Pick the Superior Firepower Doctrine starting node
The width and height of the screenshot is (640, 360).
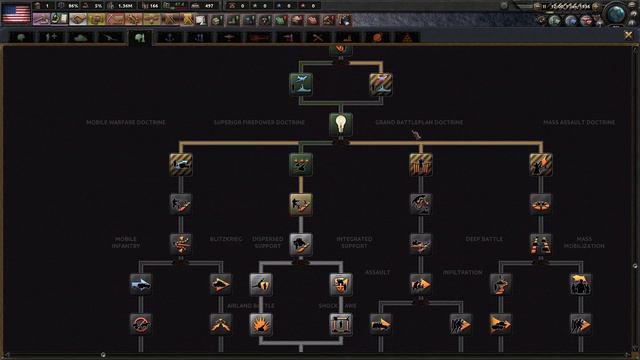301,164
